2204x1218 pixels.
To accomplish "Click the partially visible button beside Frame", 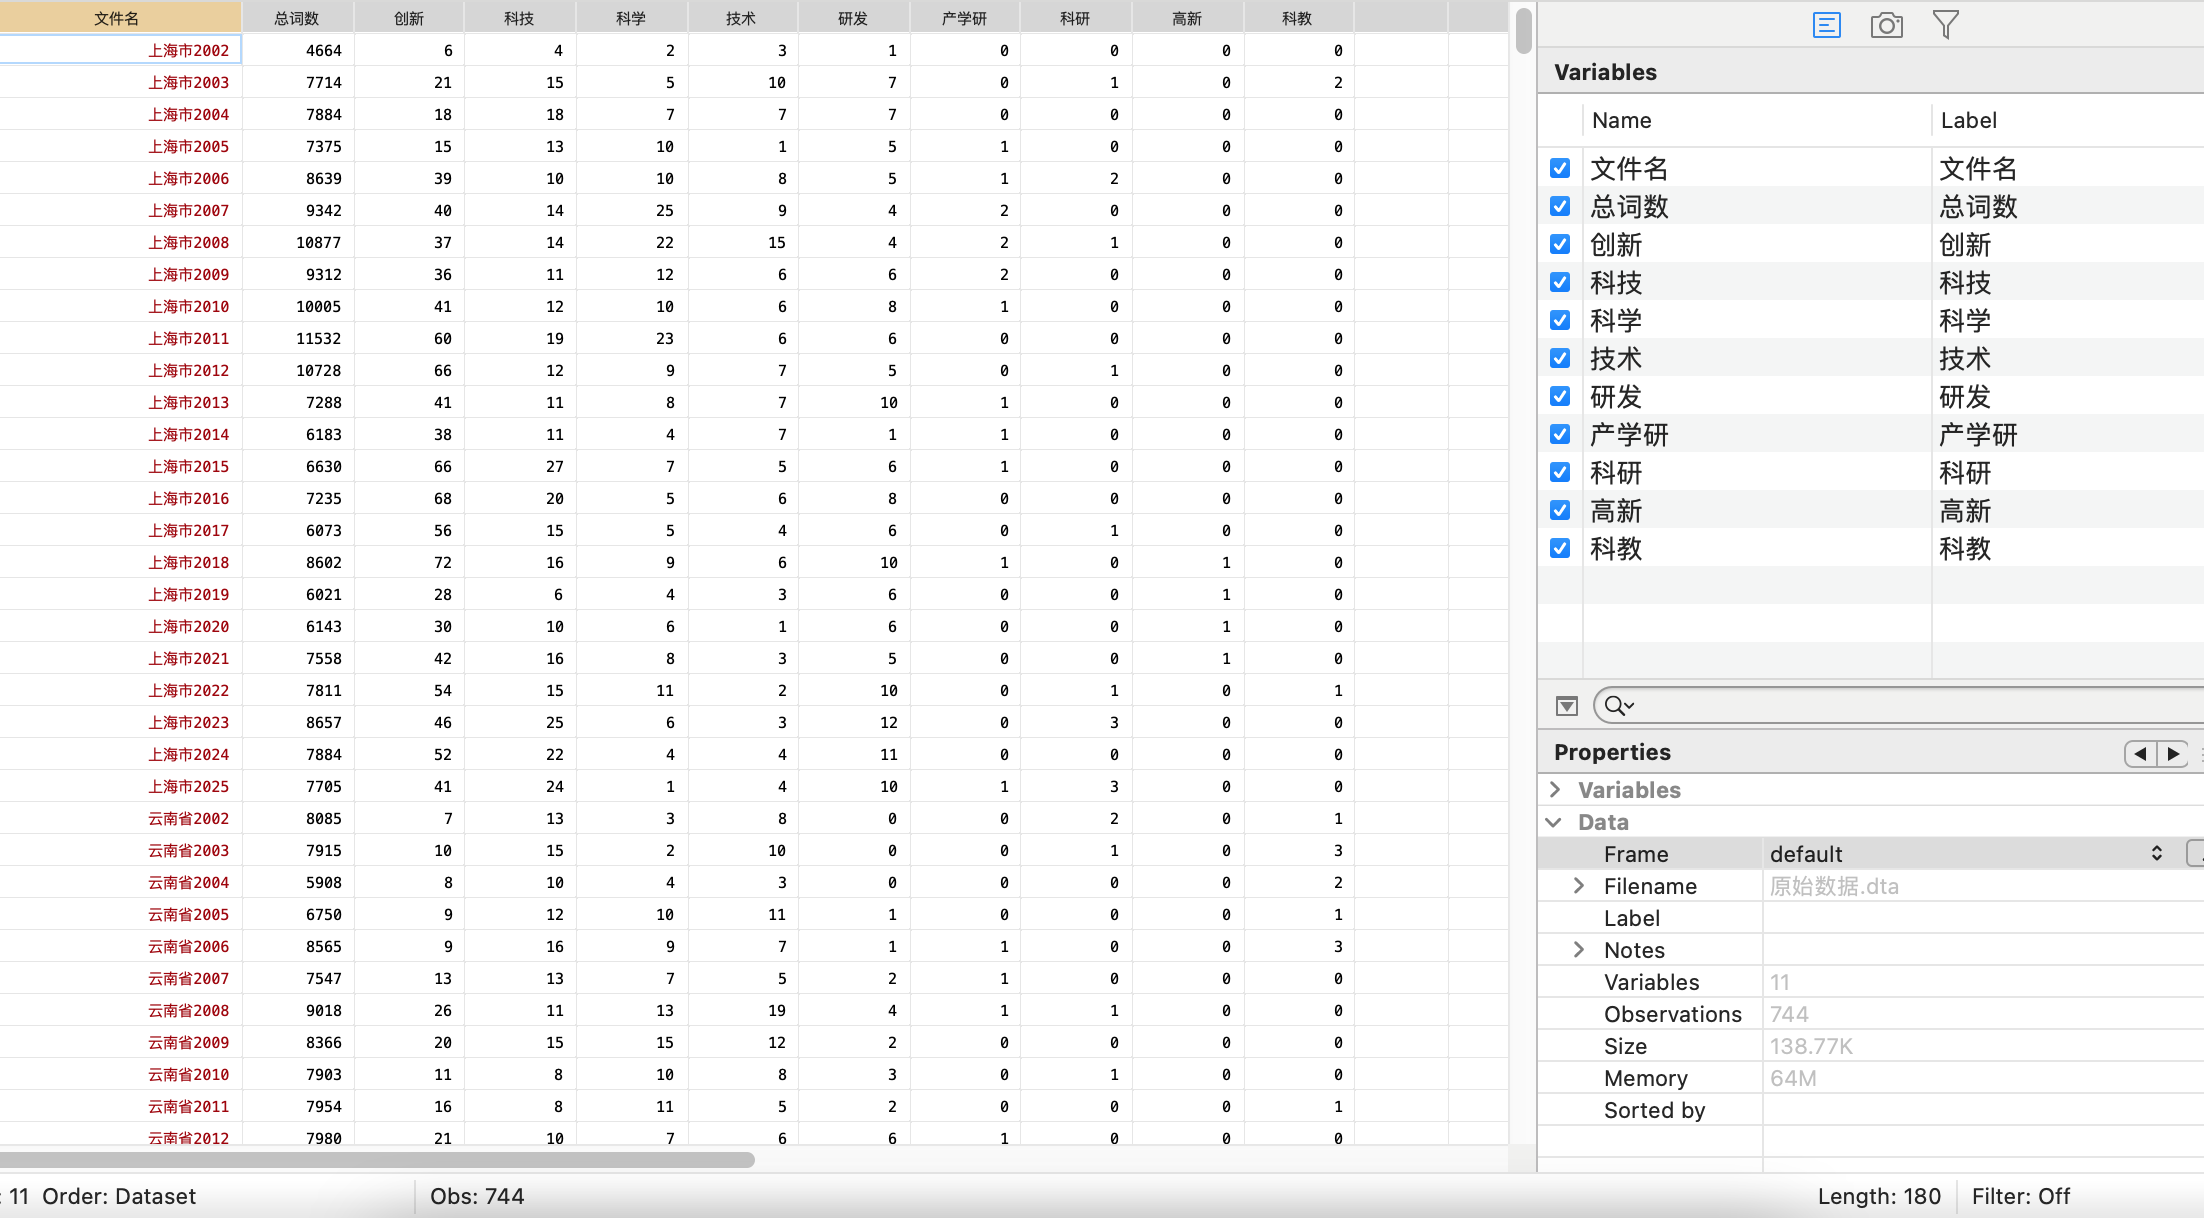I will click(2195, 853).
